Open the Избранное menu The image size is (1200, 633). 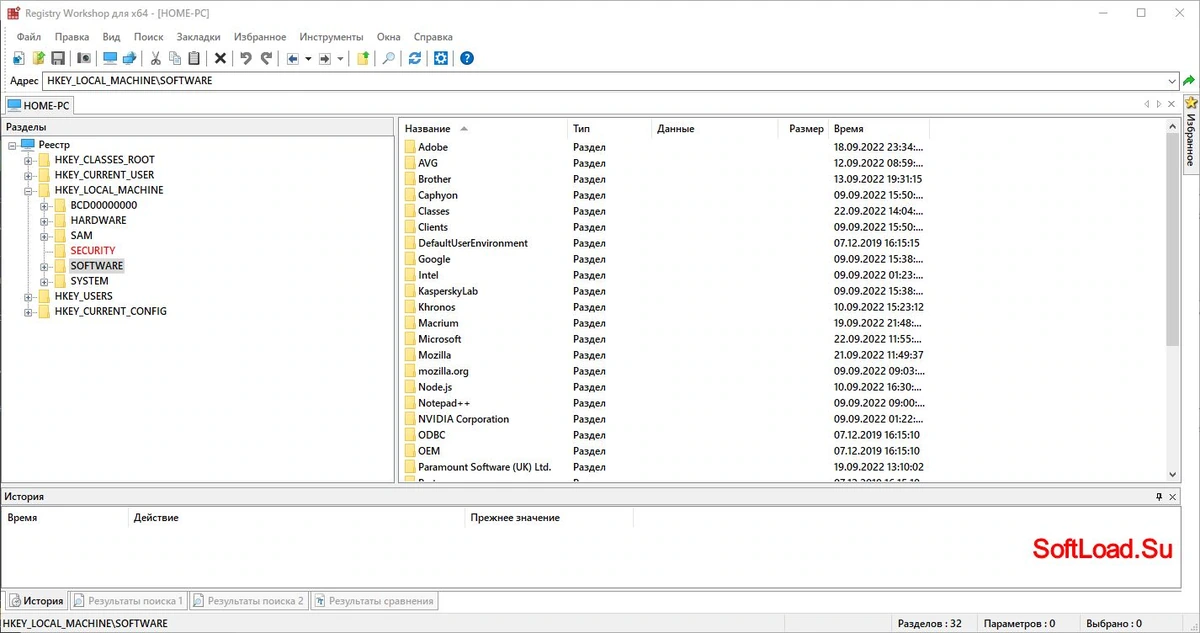(x=260, y=37)
